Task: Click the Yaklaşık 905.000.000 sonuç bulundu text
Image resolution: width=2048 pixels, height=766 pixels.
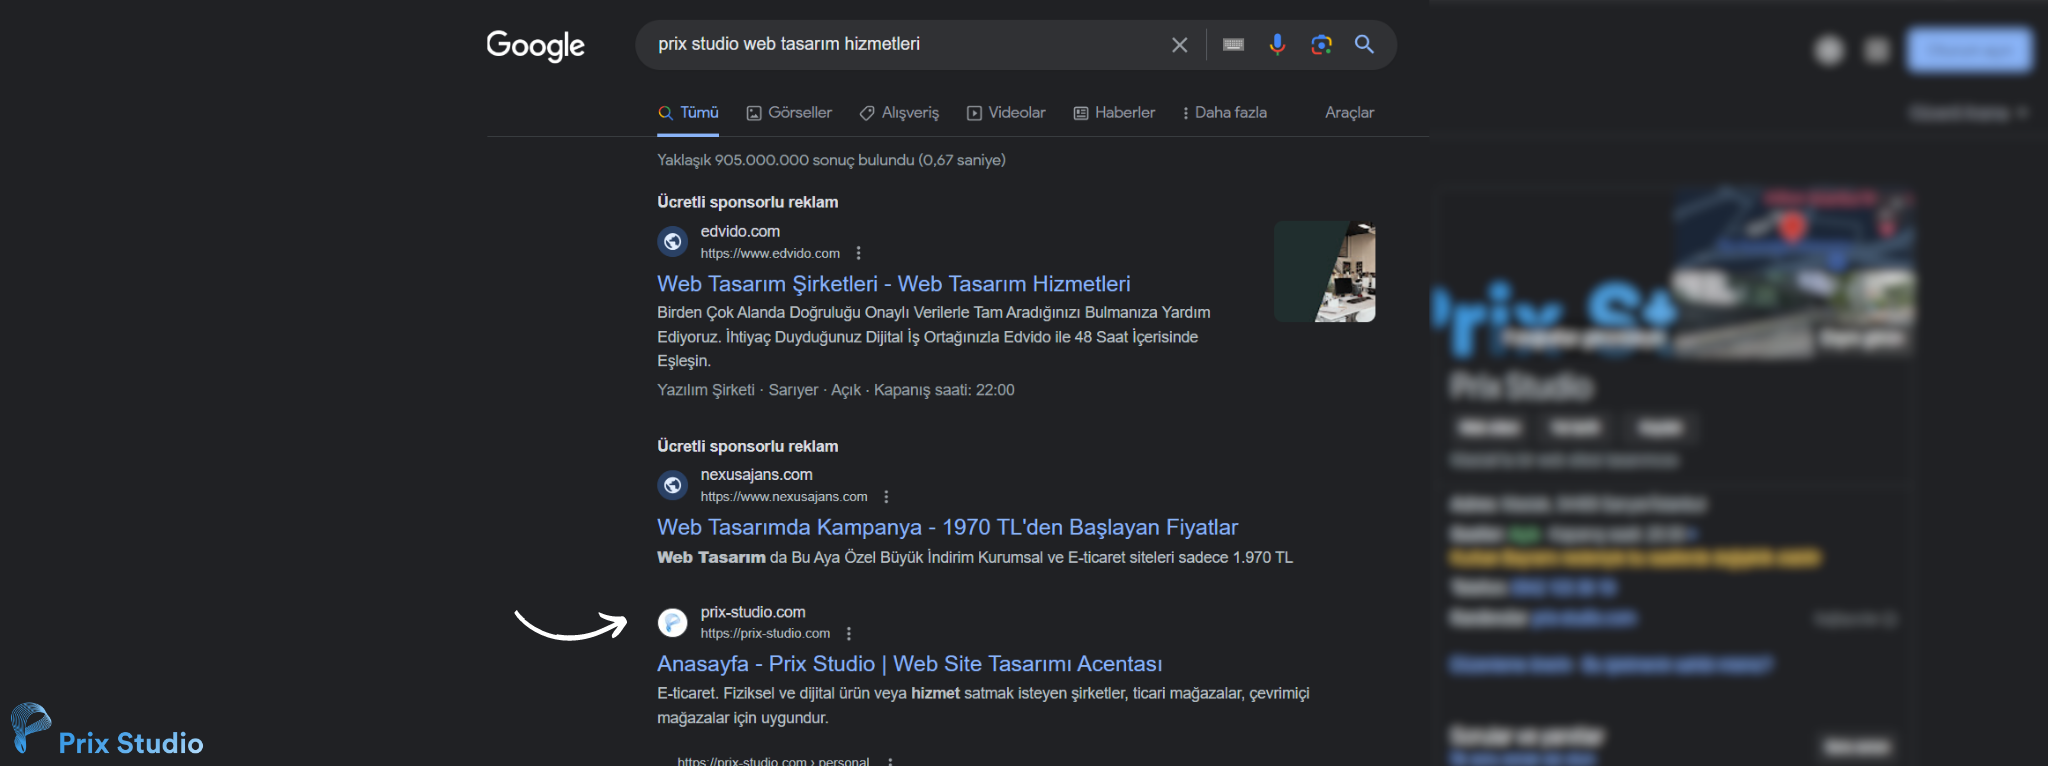Action: [x=831, y=160]
